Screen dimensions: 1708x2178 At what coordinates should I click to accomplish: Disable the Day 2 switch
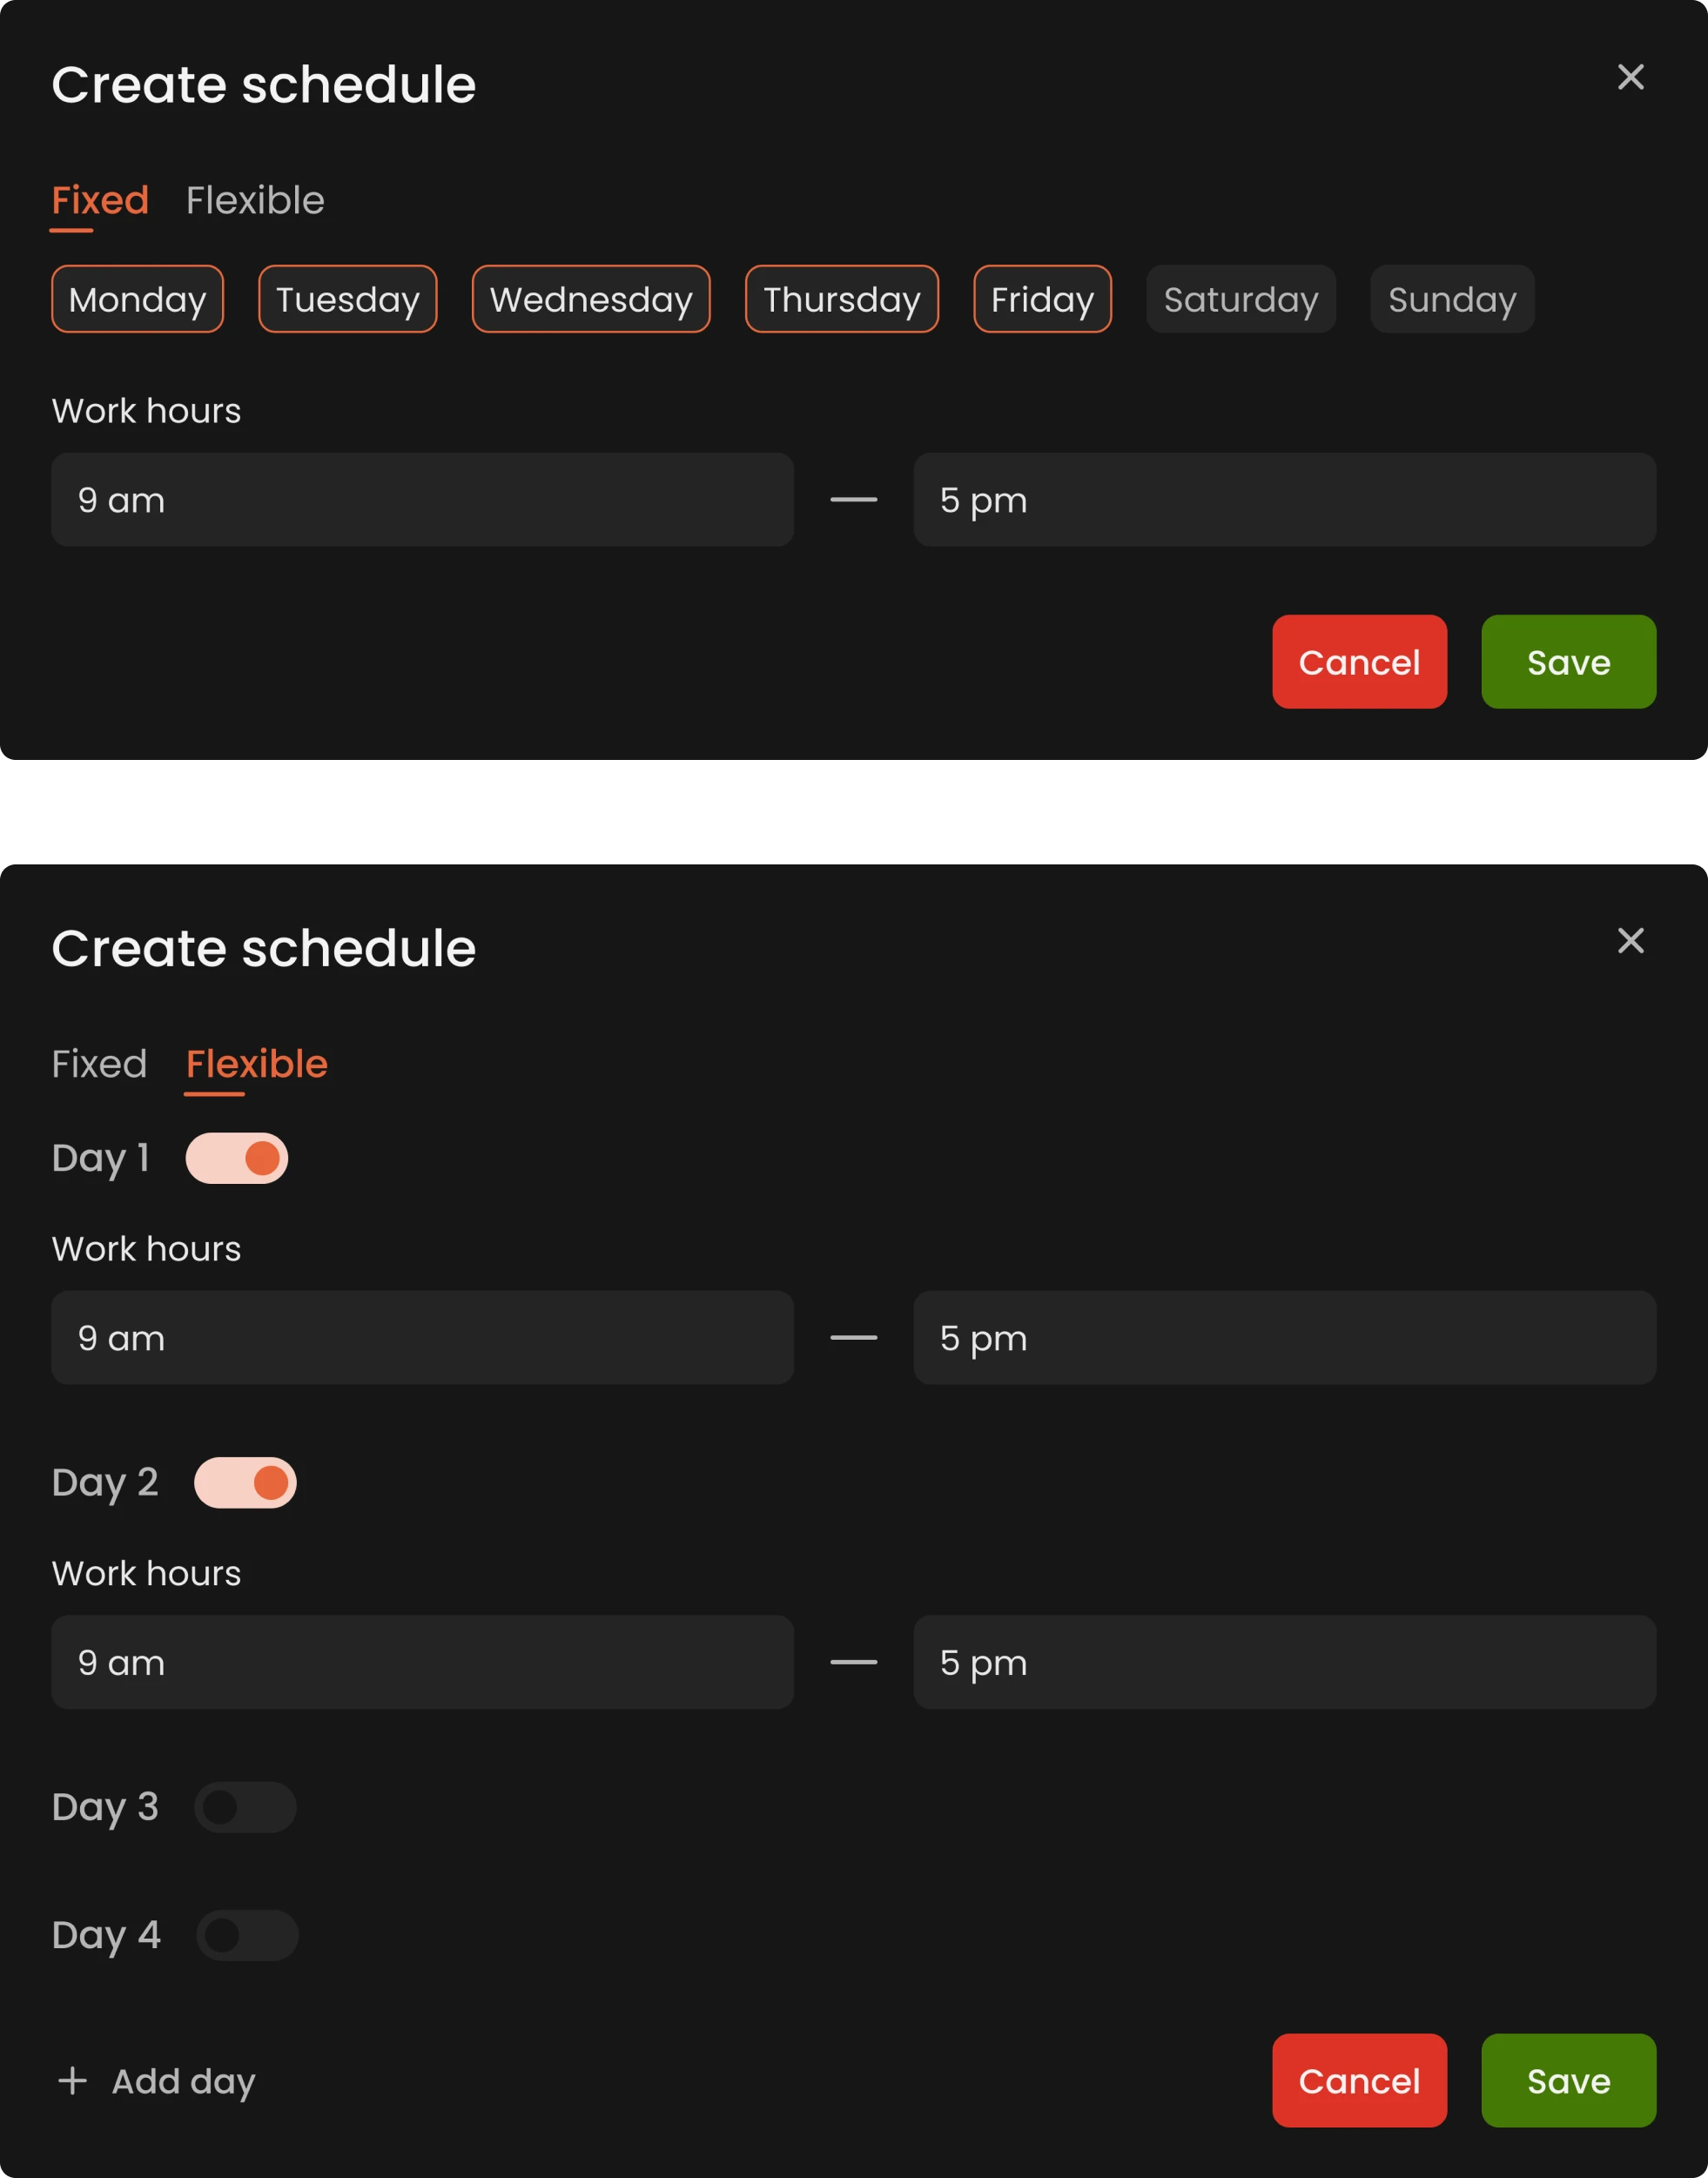[x=245, y=1482]
